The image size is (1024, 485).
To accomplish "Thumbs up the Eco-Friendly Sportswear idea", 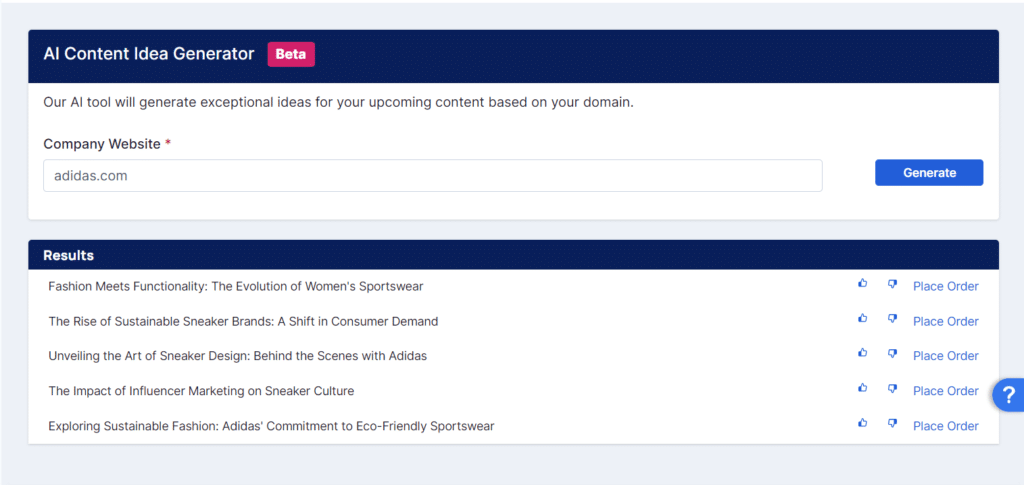I will 863,423.
